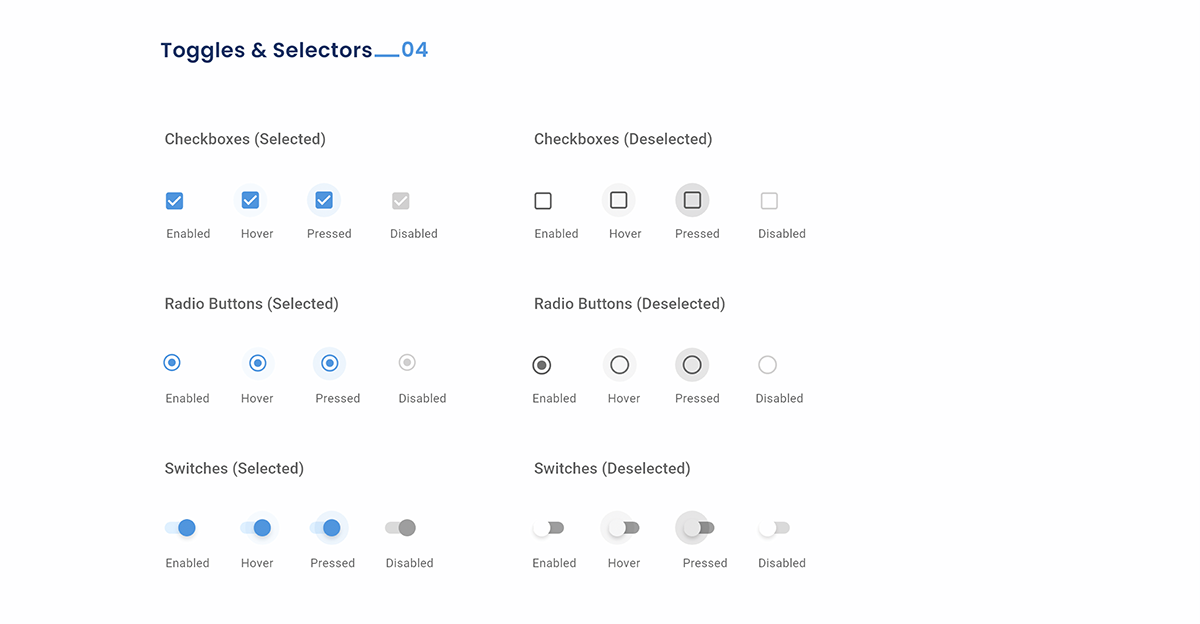The height and width of the screenshot is (624, 1200).
Task: Select the Hover blue radio button
Action: pyautogui.click(x=257, y=363)
